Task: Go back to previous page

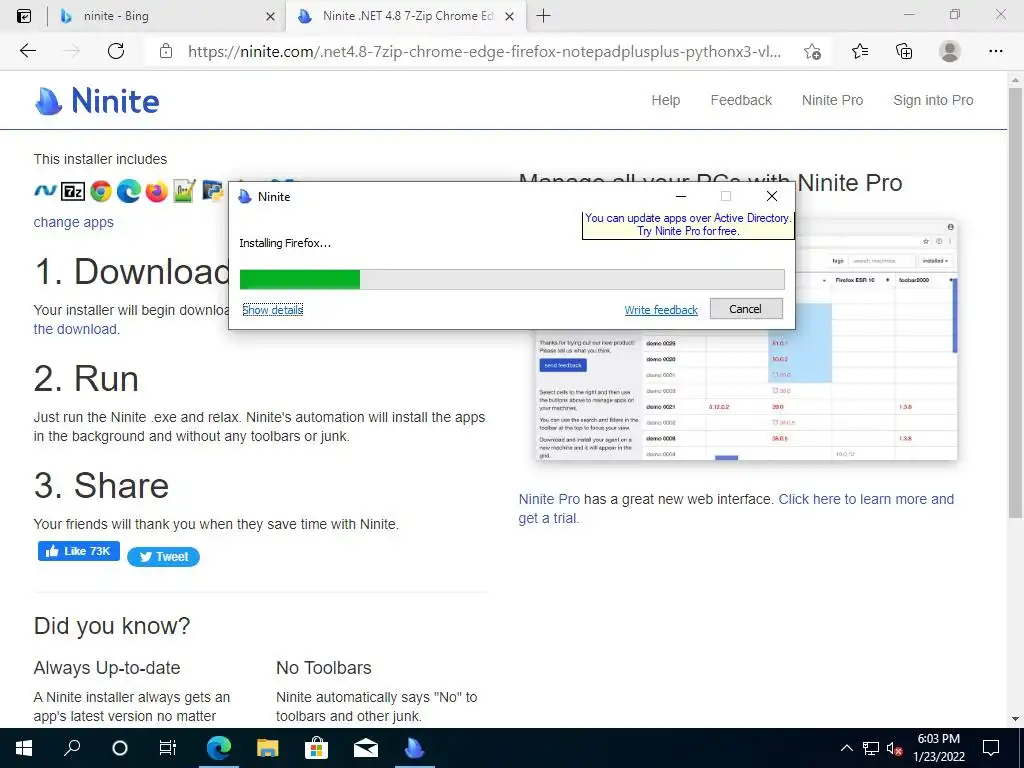Action: pos(27,51)
